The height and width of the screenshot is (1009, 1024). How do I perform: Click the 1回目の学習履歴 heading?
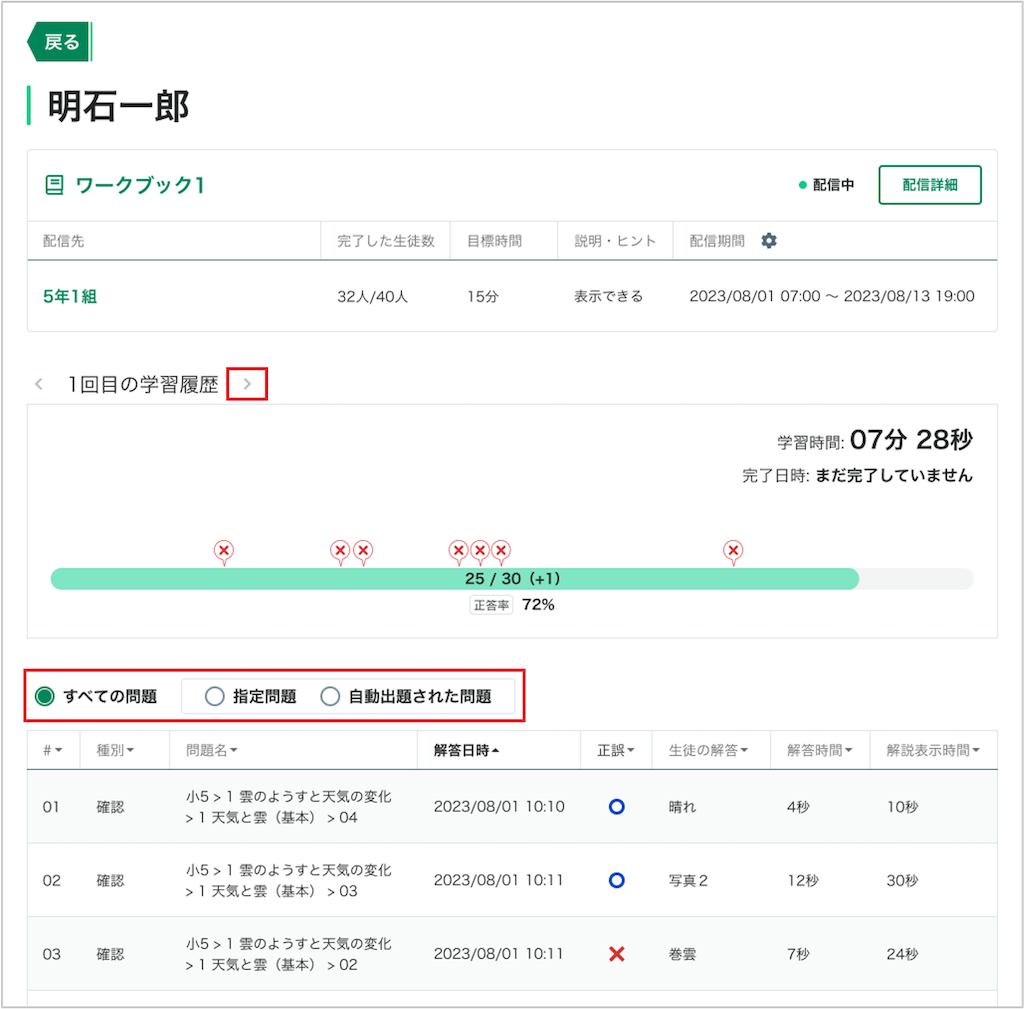(143, 384)
